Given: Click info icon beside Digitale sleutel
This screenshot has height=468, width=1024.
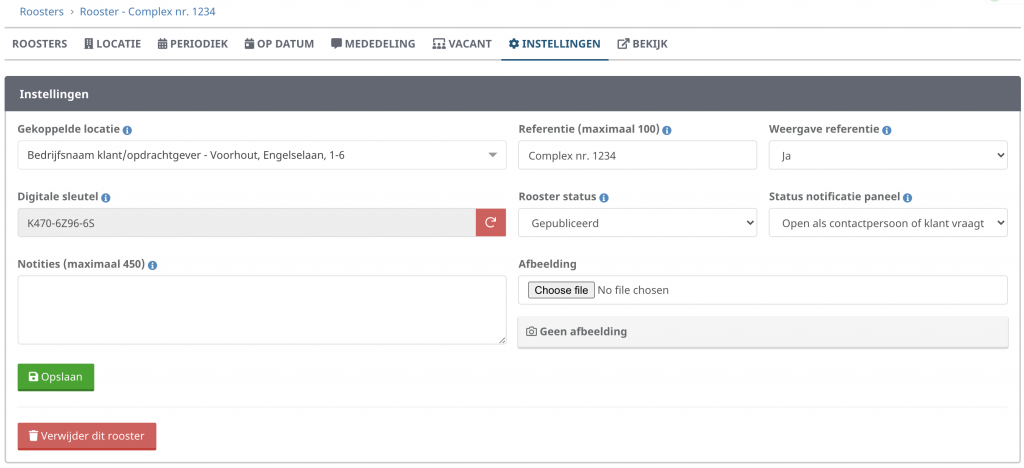Looking at the screenshot, I should (x=106, y=197).
